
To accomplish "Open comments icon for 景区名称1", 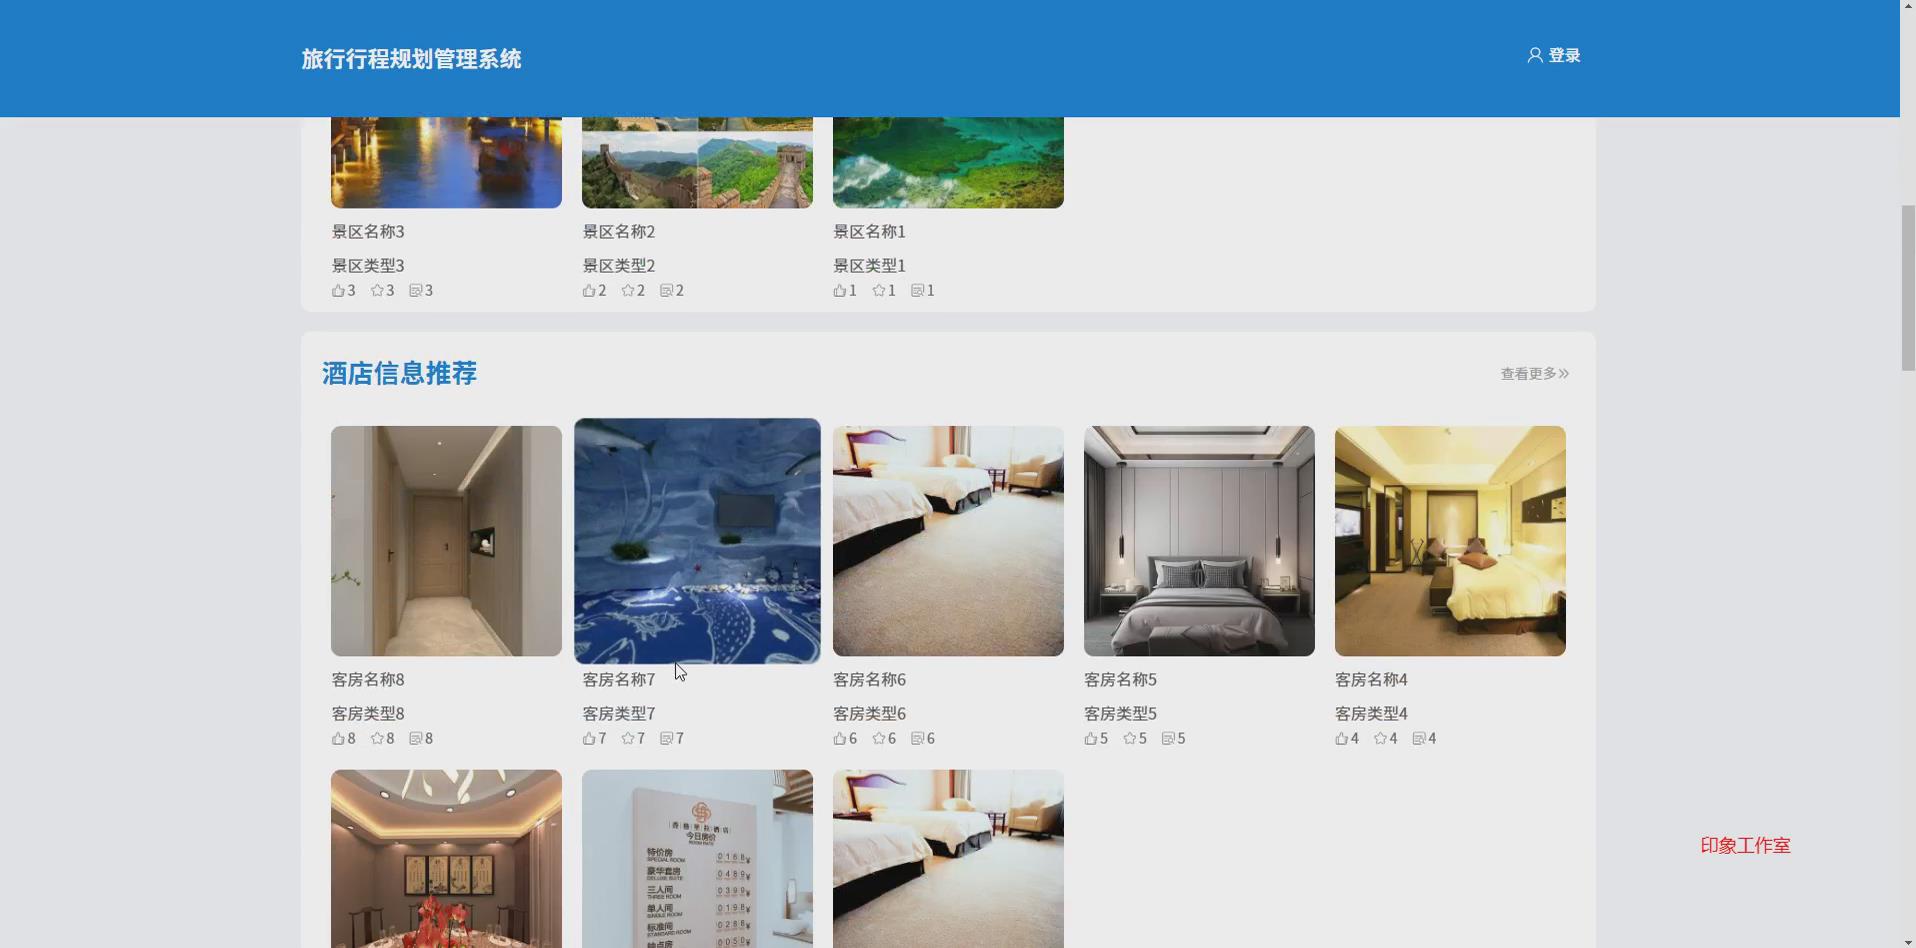I will 918,291.
